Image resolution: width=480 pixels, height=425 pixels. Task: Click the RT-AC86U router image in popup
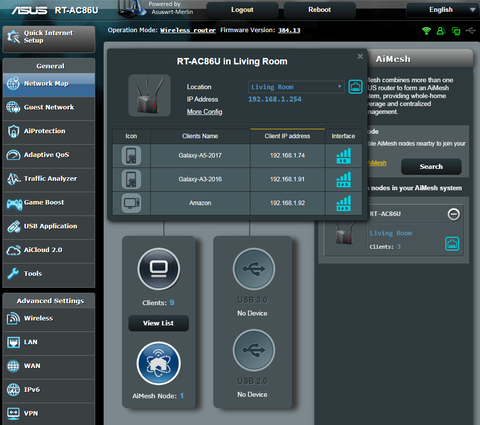point(149,95)
